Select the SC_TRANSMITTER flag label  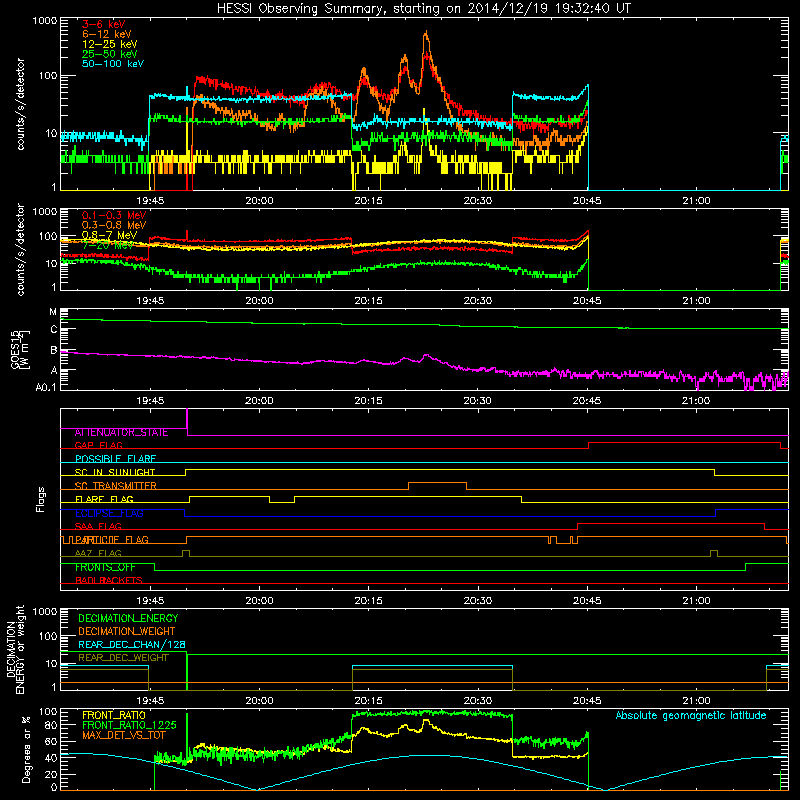(x=116, y=486)
